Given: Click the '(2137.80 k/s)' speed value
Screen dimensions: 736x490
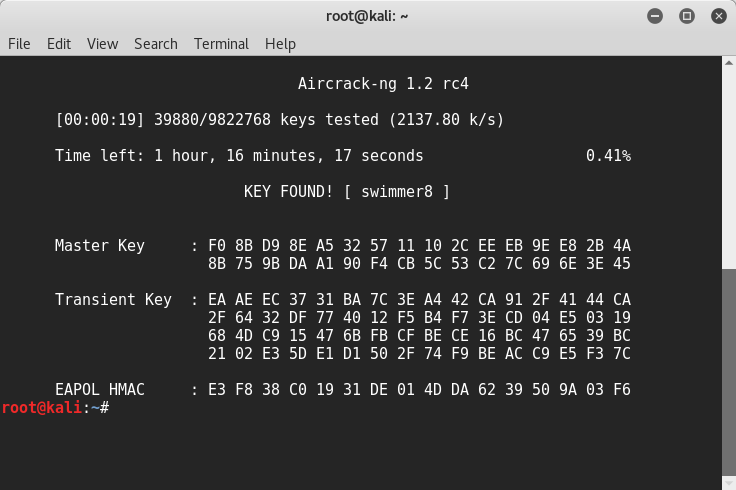Looking at the screenshot, I should coord(446,120).
